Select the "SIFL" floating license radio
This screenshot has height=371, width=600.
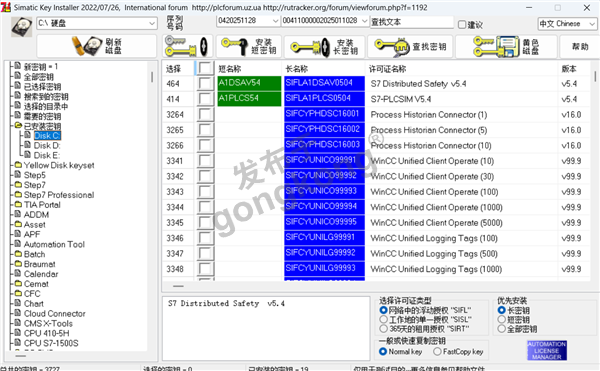click(x=383, y=310)
